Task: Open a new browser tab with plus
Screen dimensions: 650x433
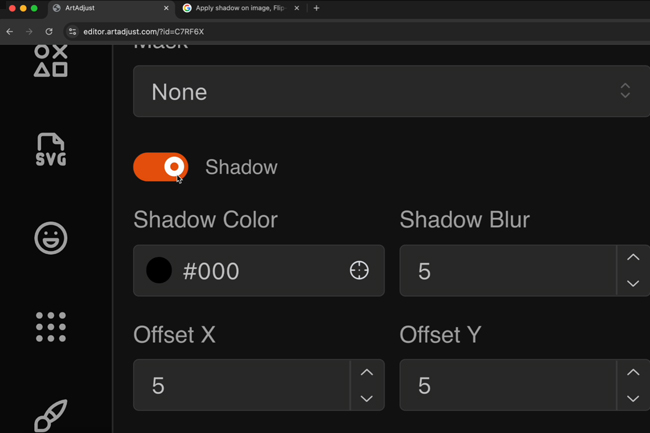Action: (316, 8)
